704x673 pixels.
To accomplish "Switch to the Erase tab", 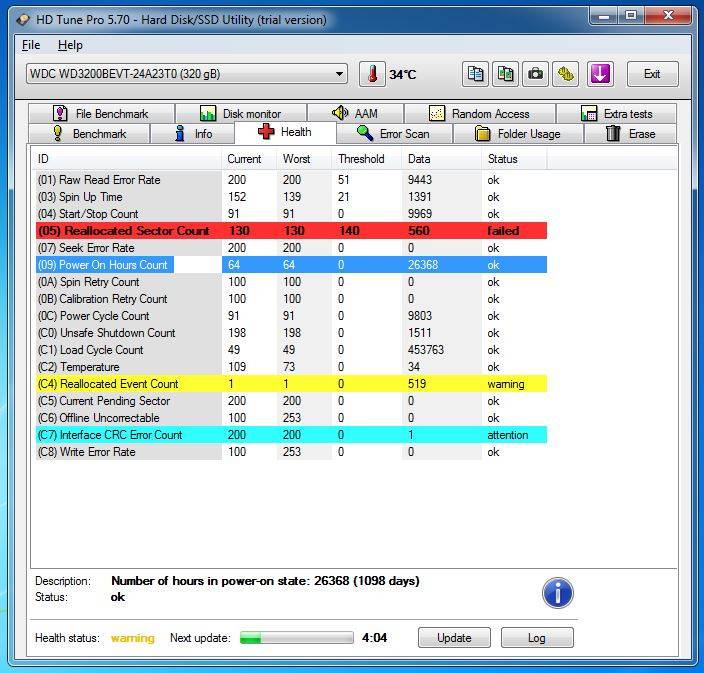I will (630, 134).
